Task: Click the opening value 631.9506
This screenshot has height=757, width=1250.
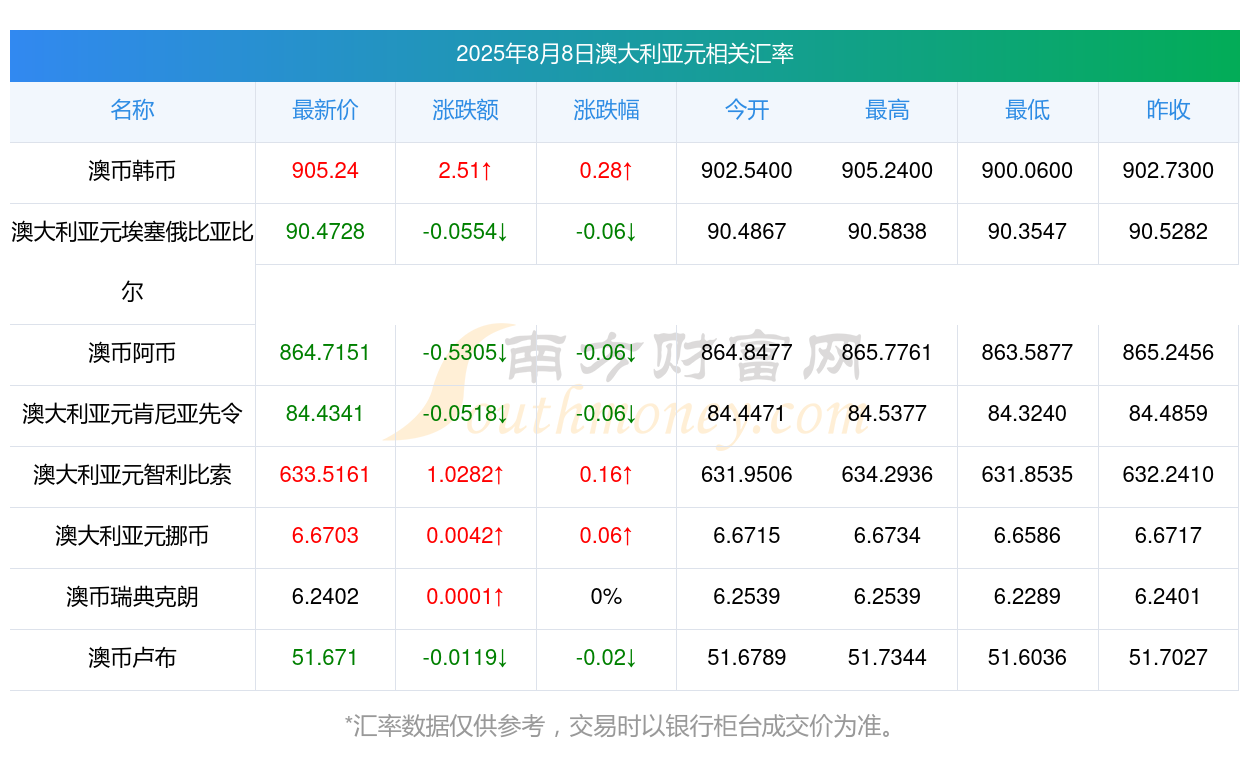Action: (x=747, y=475)
